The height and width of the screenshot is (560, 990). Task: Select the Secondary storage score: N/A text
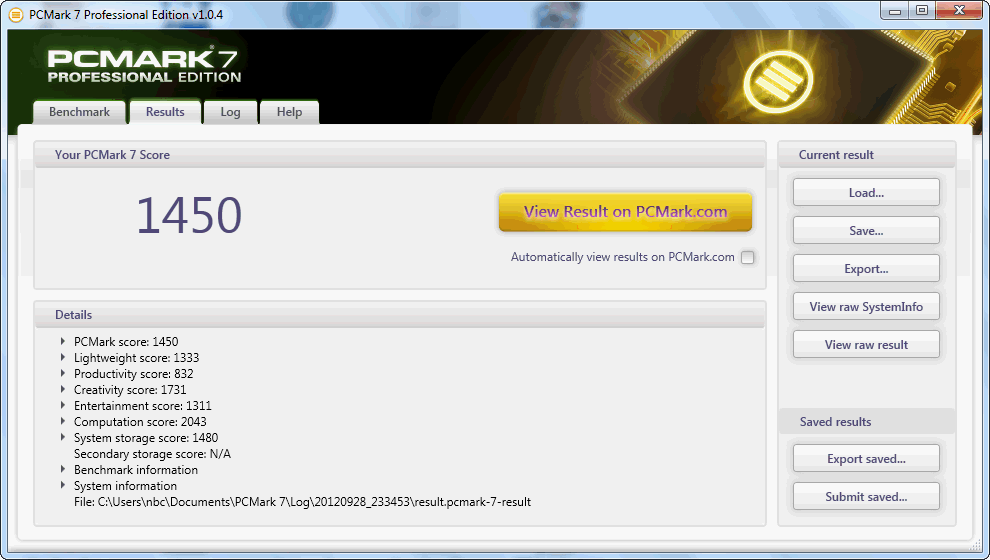pyautogui.click(x=152, y=453)
